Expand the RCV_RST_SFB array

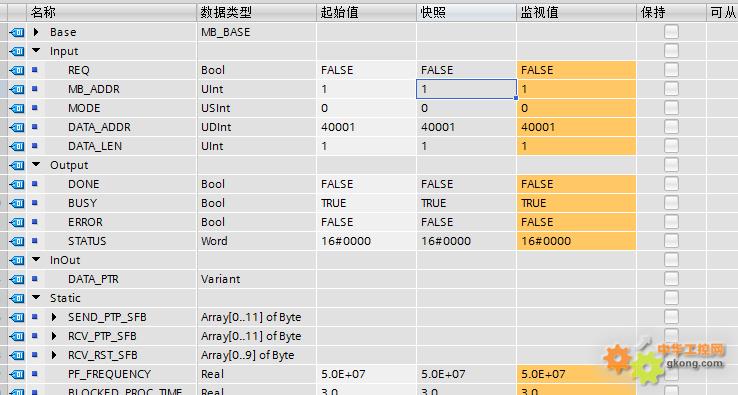click(54, 355)
